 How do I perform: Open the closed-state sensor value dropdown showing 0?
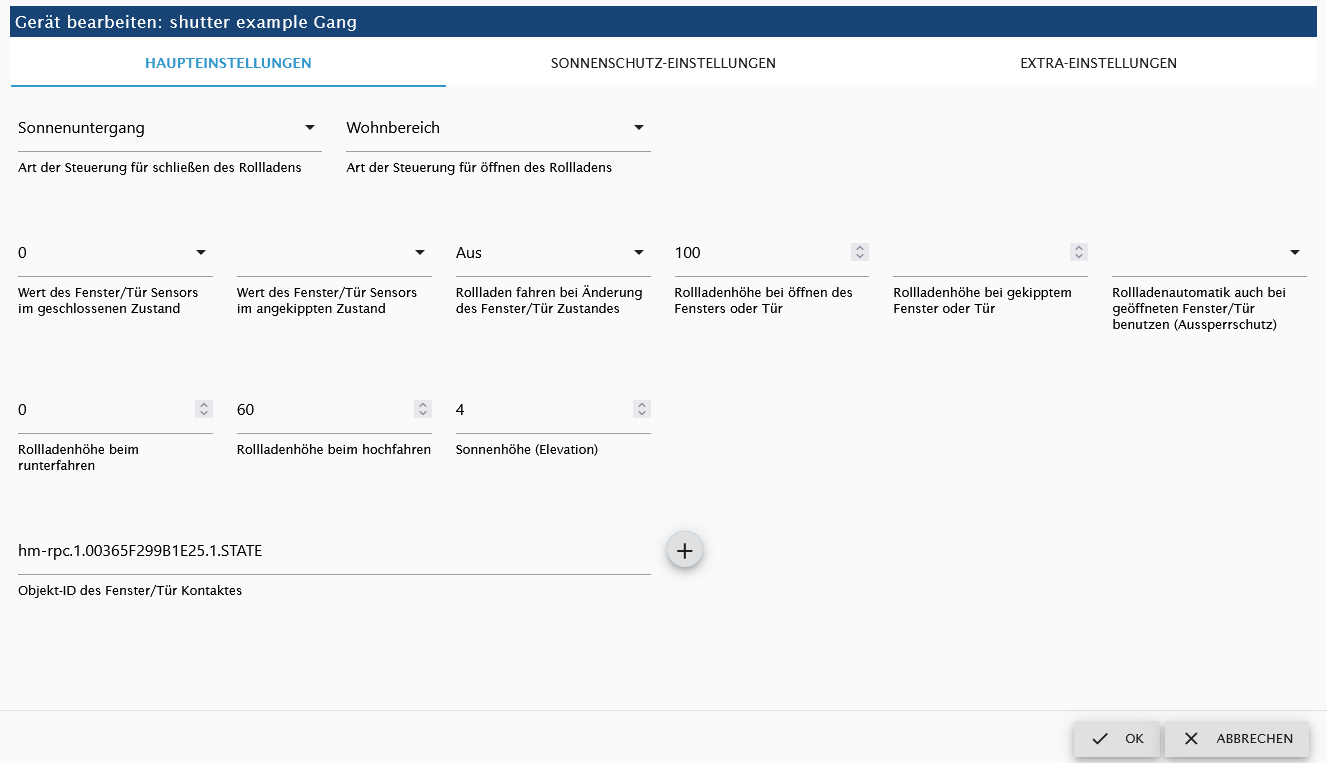tap(115, 253)
